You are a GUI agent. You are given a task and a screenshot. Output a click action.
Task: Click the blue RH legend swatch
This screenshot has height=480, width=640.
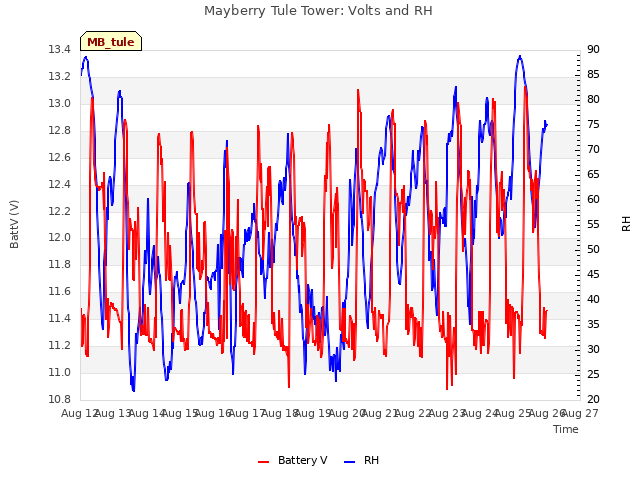click(350, 462)
